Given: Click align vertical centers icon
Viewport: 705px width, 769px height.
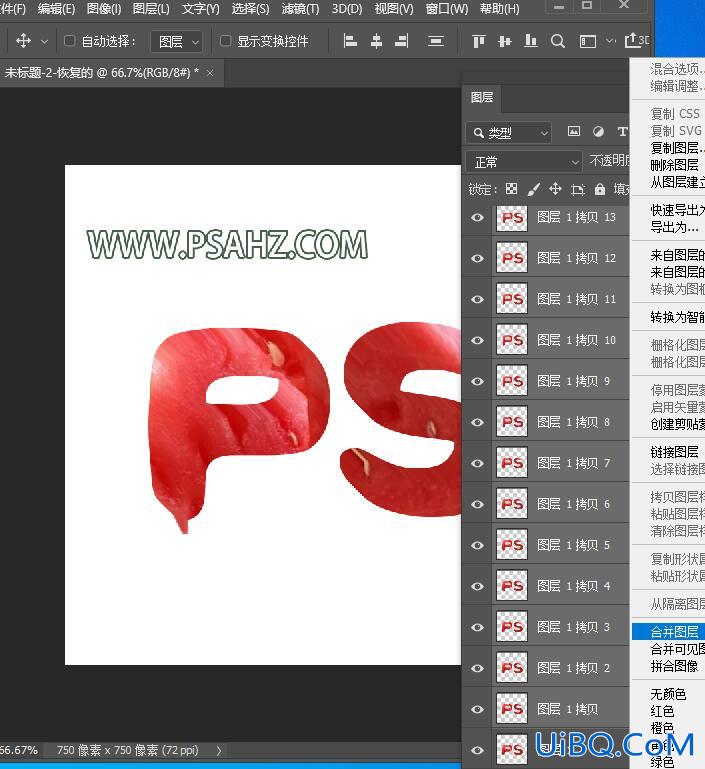Looking at the screenshot, I should [x=504, y=41].
